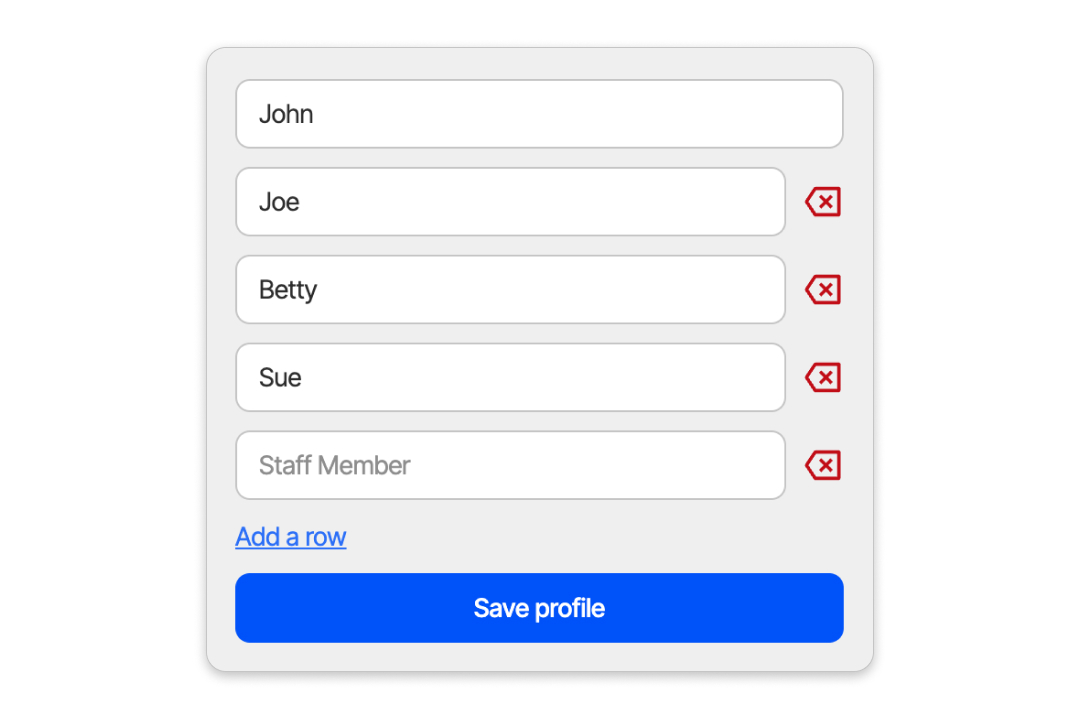The height and width of the screenshot is (718, 1079).
Task: Click the empty Staff Member placeholder field
Action: pyautogui.click(x=511, y=465)
